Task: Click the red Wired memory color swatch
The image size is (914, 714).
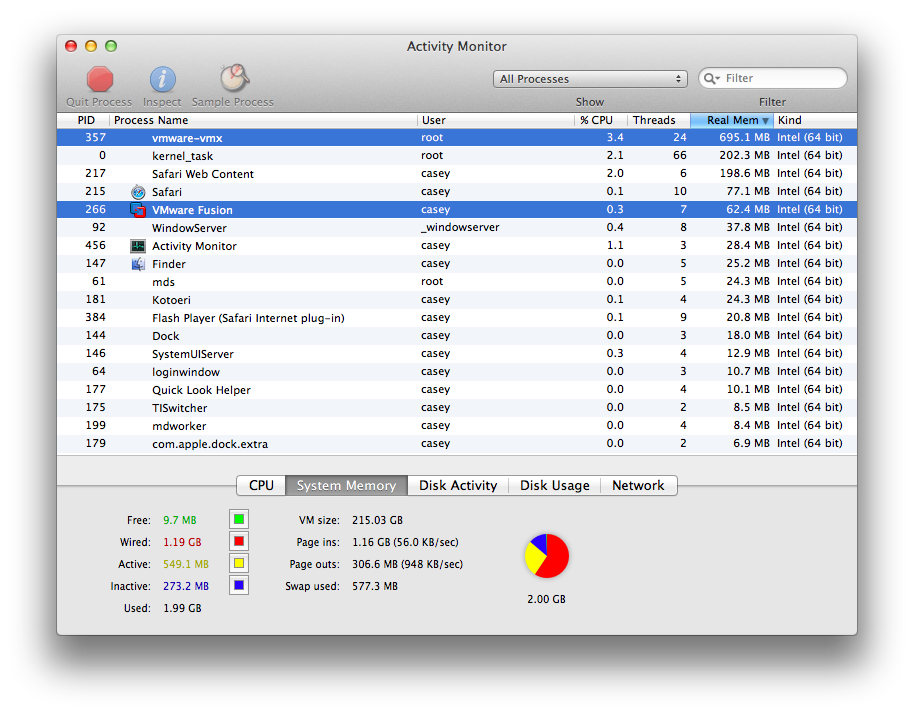Action: pyautogui.click(x=239, y=541)
